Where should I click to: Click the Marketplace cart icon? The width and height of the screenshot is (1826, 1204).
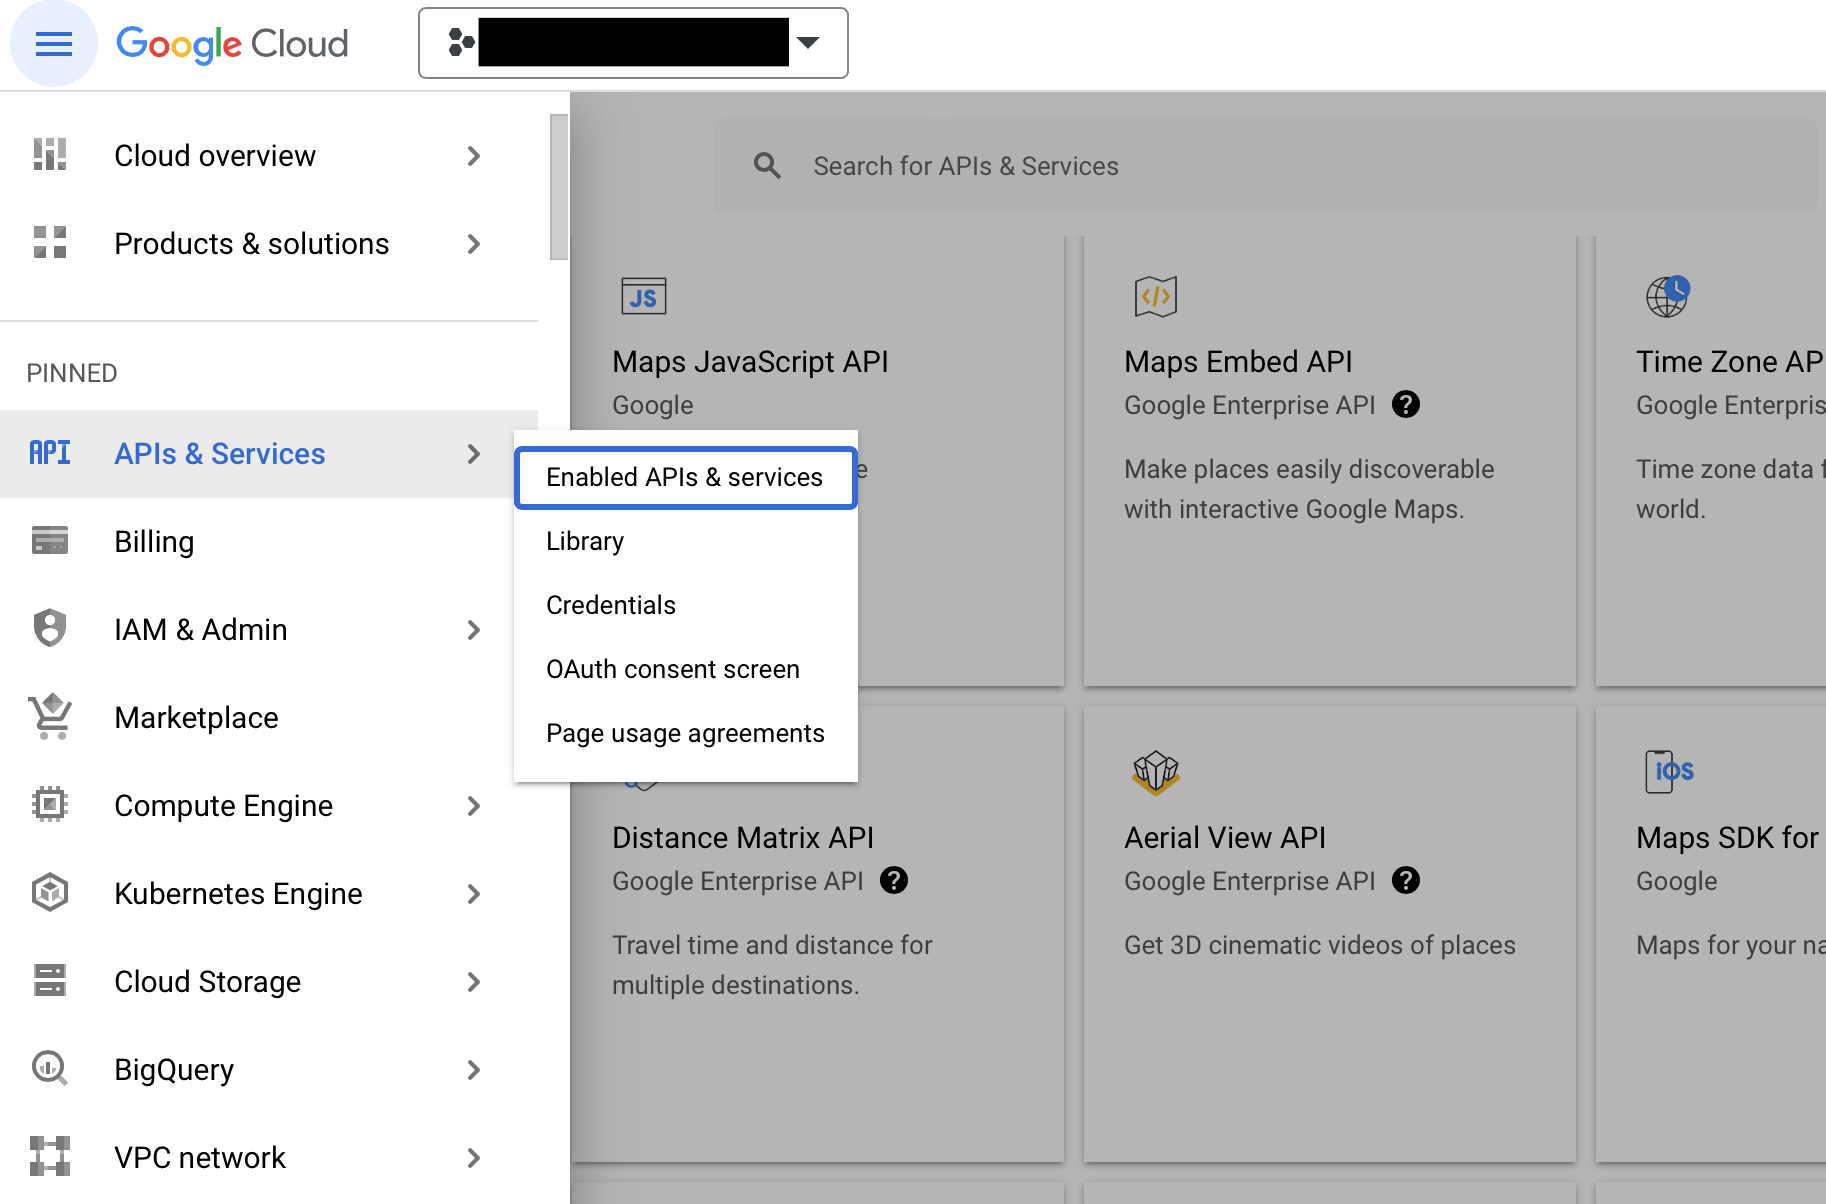coord(50,717)
